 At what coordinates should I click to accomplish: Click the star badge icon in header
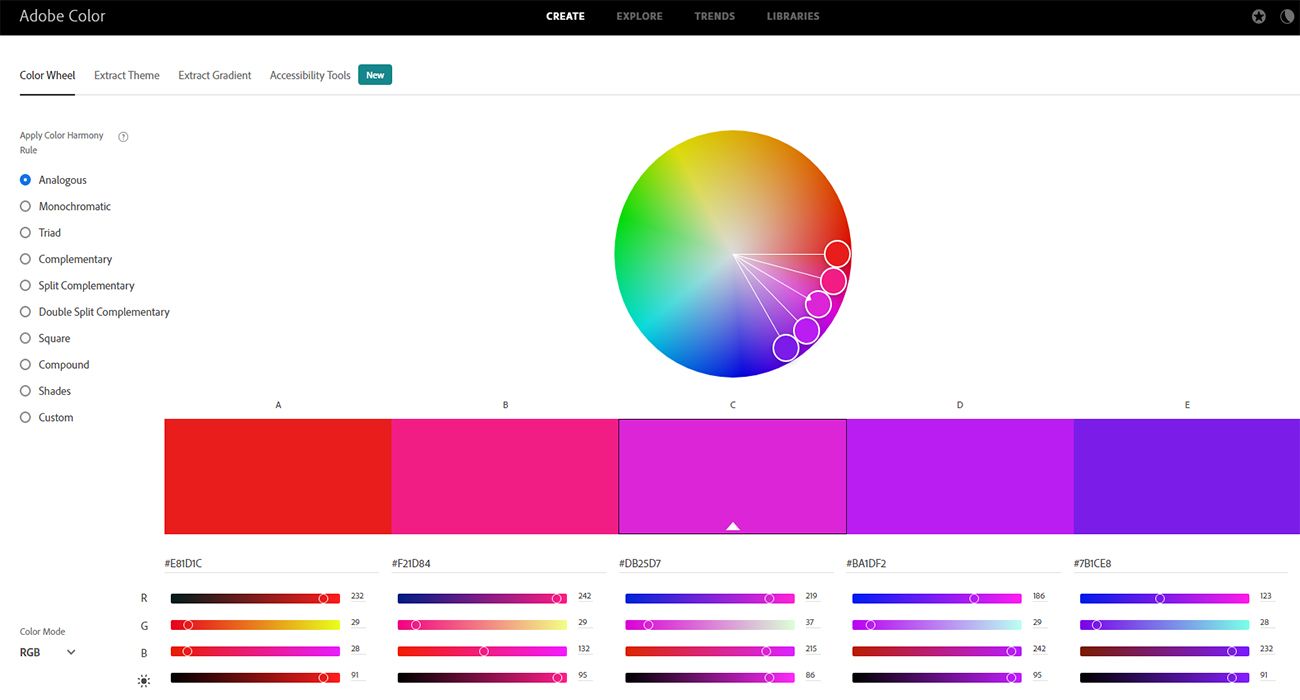(1258, 17)
